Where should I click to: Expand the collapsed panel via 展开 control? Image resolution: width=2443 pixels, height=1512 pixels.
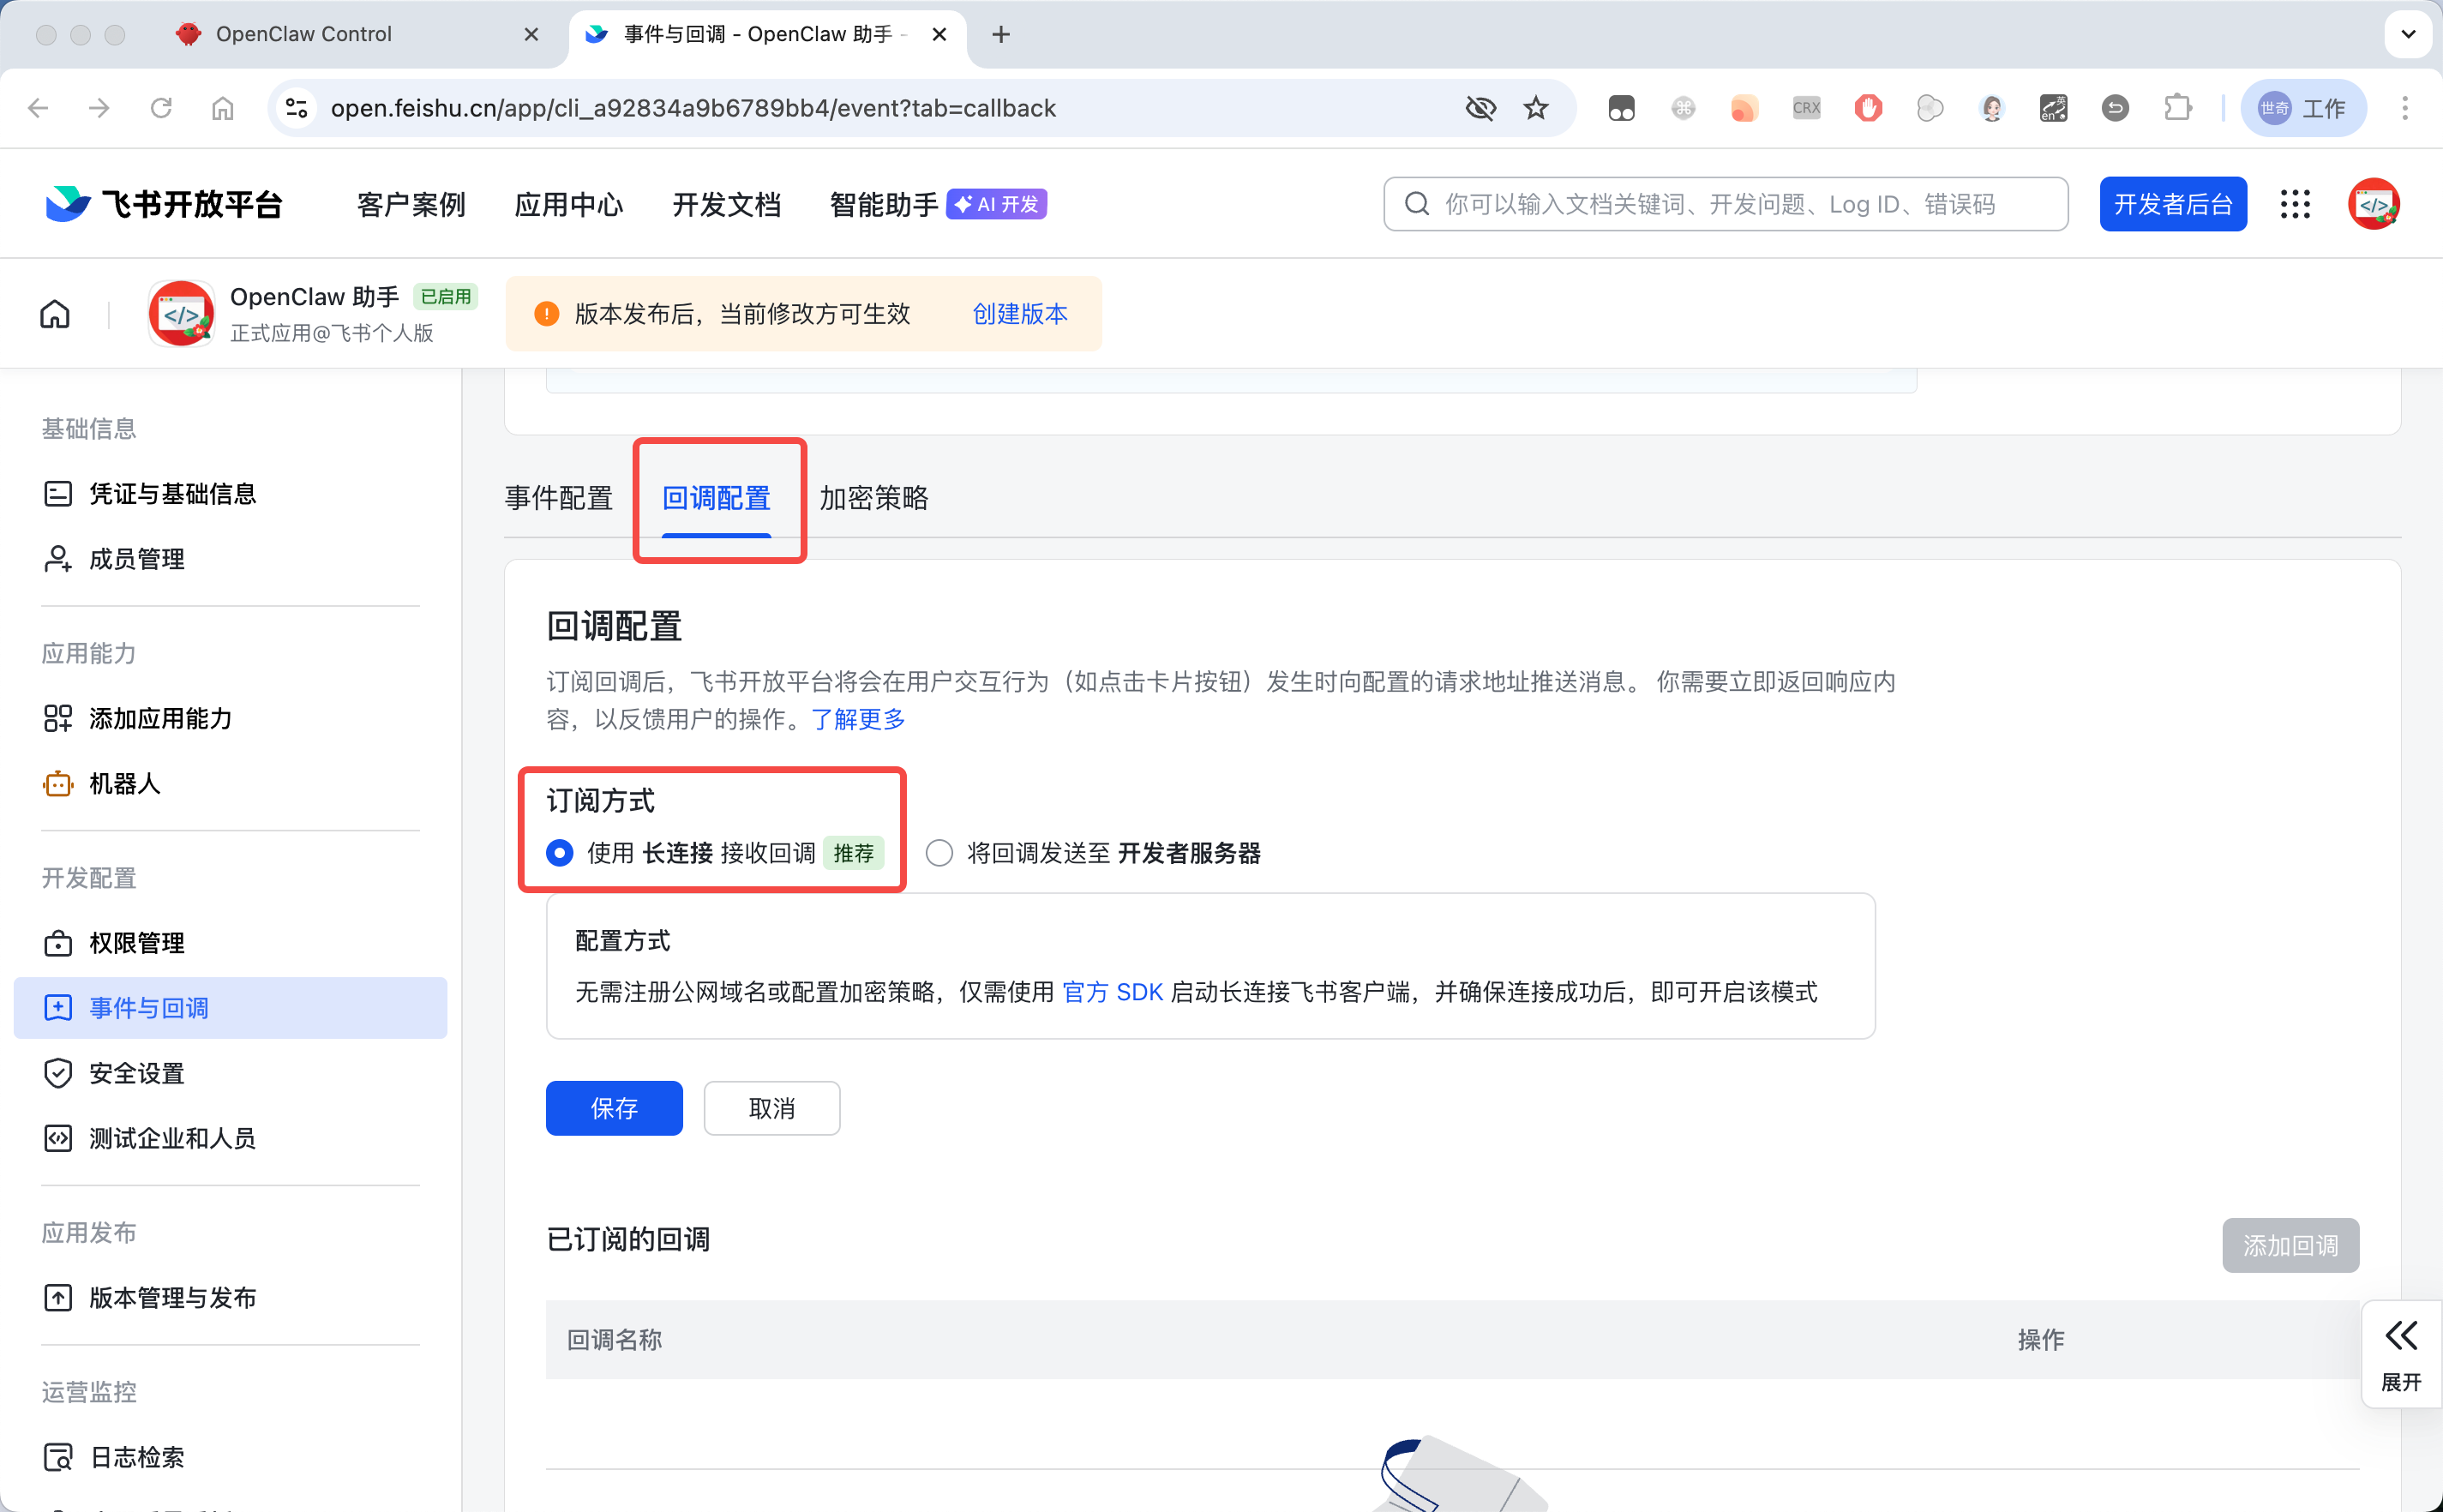pos(2401,1355)
